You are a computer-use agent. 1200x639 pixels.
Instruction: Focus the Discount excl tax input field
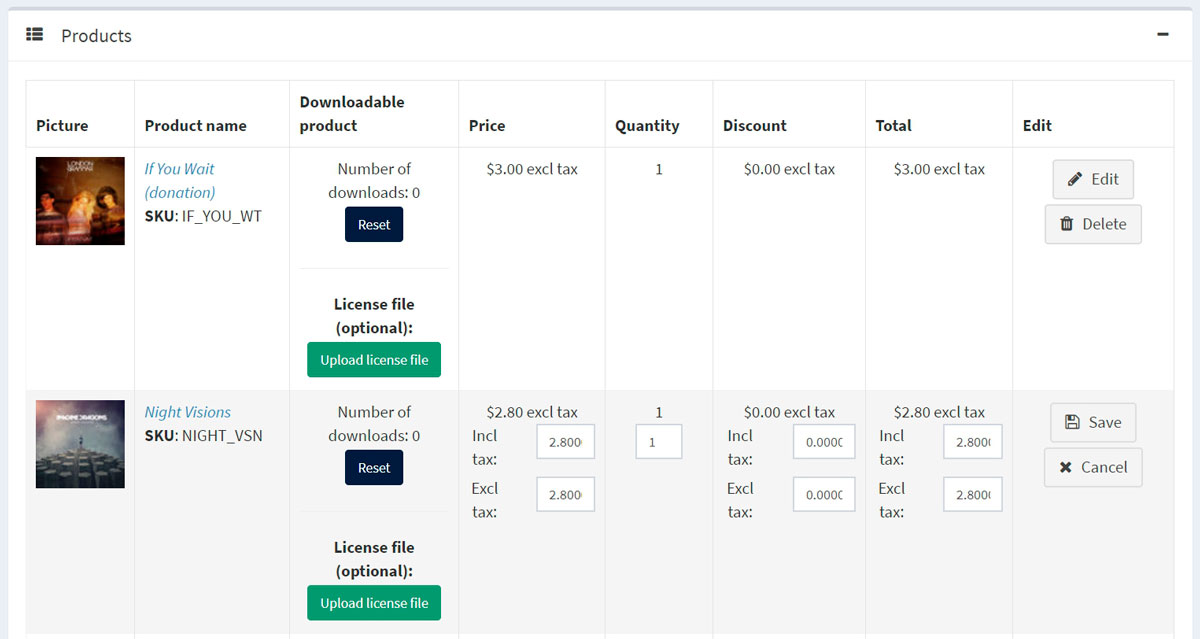(x=824, y=495)
